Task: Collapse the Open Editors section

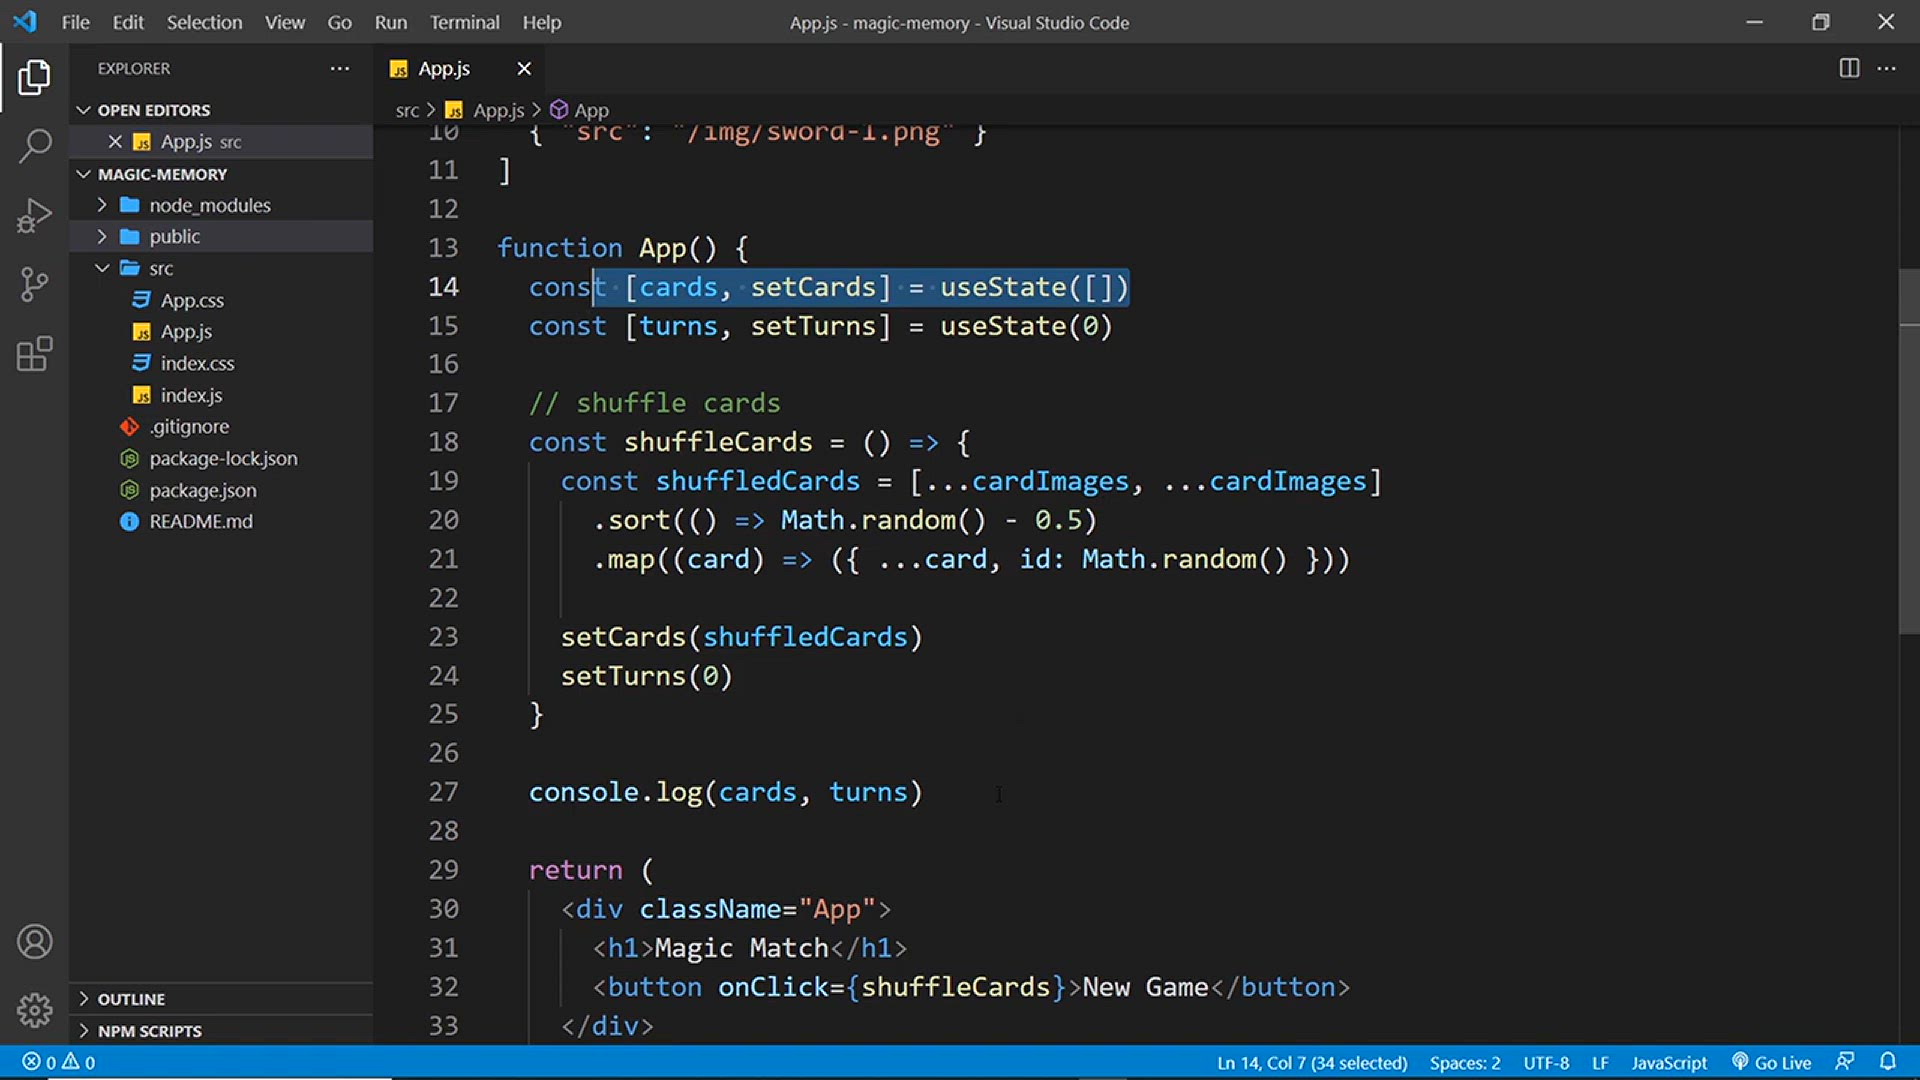Action: pyautogui.click(x=84, y=110)
